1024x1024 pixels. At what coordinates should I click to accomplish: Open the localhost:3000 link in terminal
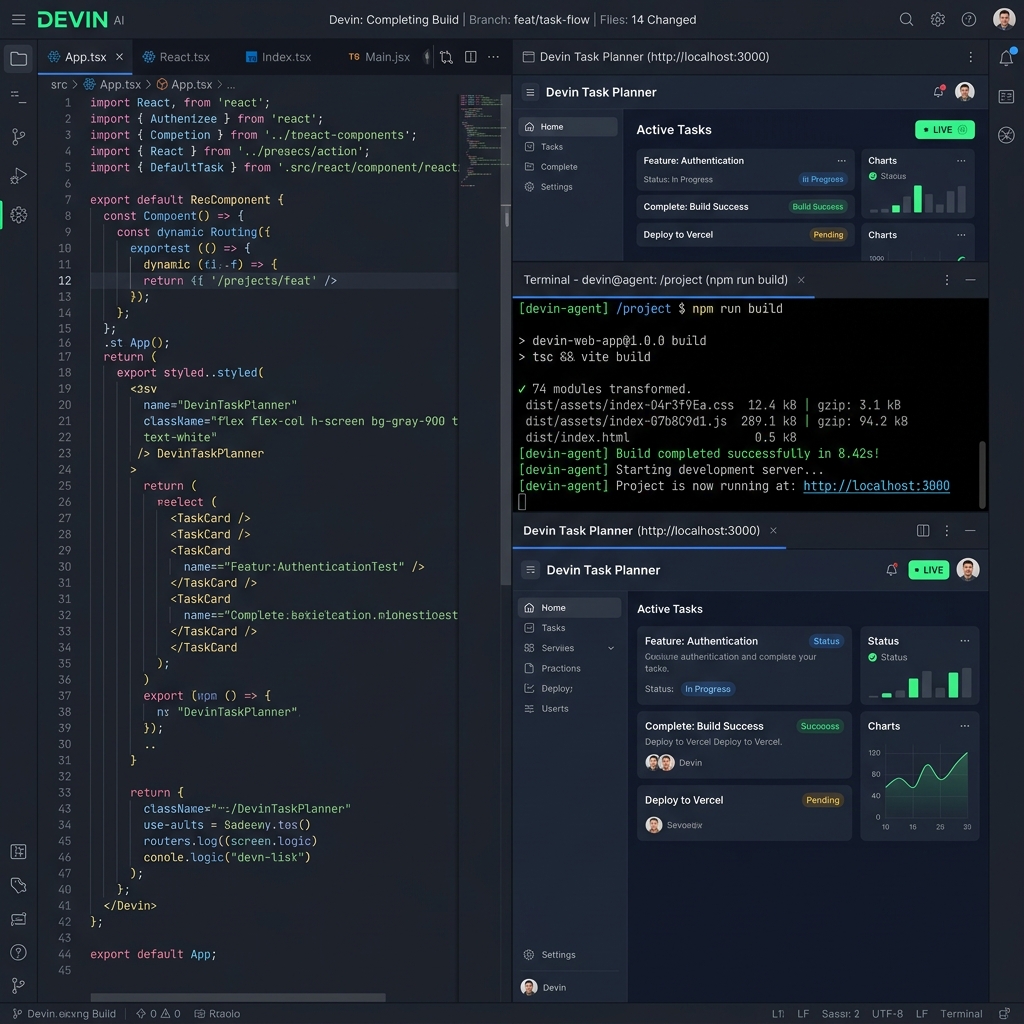coord(876,486)
